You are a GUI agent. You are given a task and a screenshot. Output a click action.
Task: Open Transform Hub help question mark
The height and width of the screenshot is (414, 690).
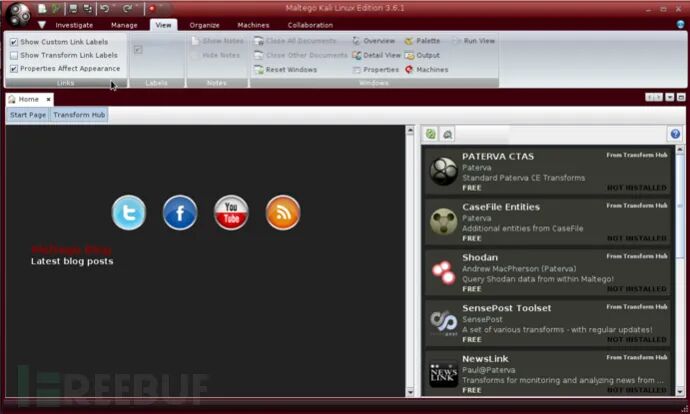pos(675,134)
